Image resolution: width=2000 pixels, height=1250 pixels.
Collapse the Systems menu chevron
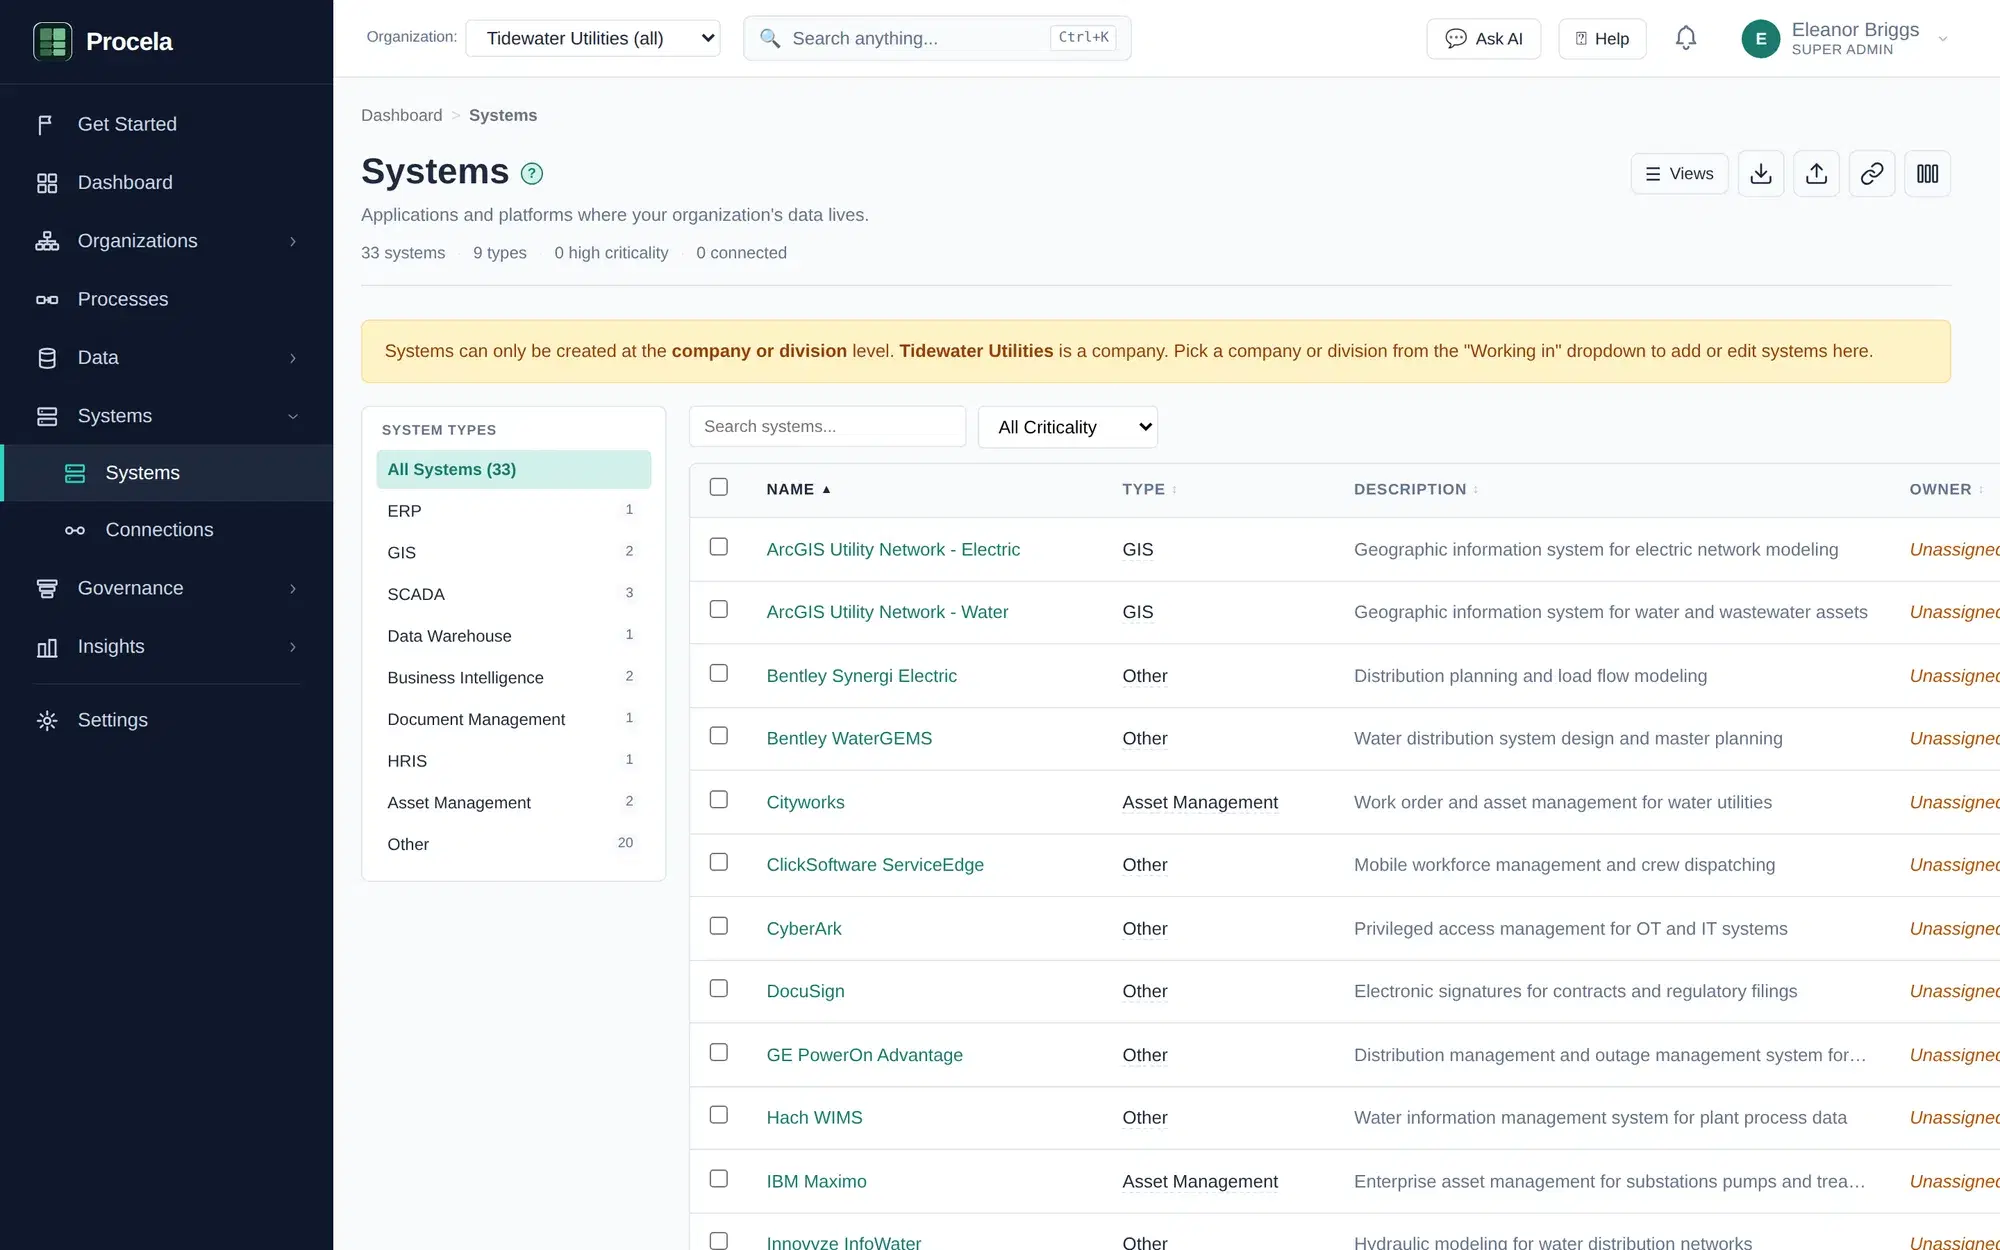pyautogui.click(x=293, y=416)
